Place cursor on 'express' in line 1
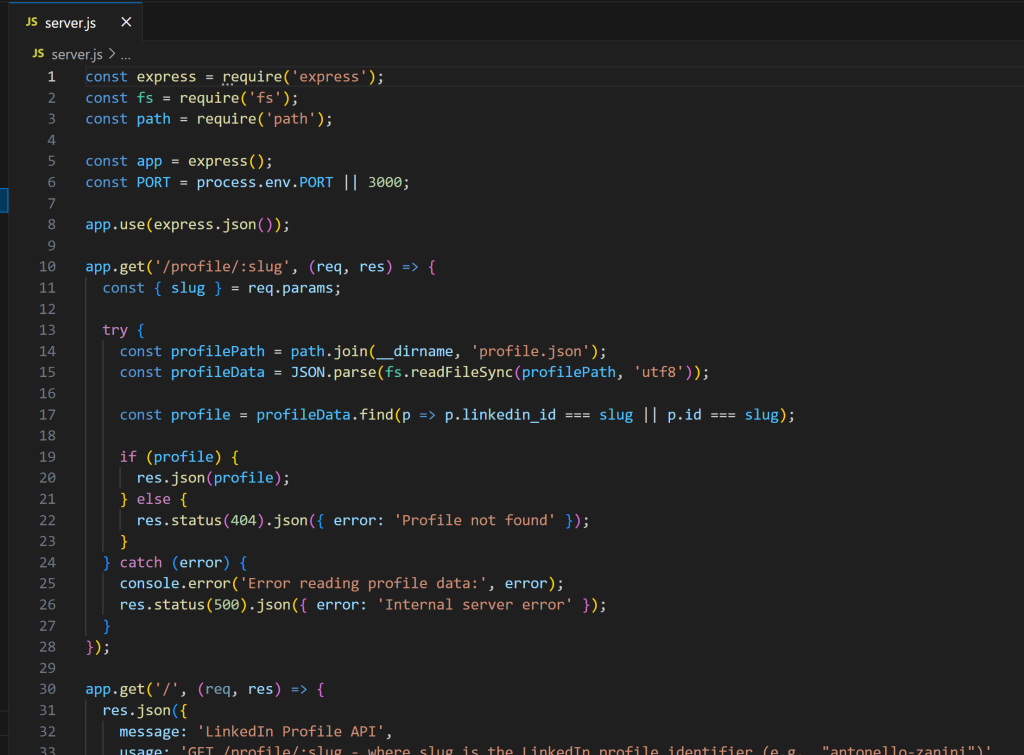 [166, 76]
